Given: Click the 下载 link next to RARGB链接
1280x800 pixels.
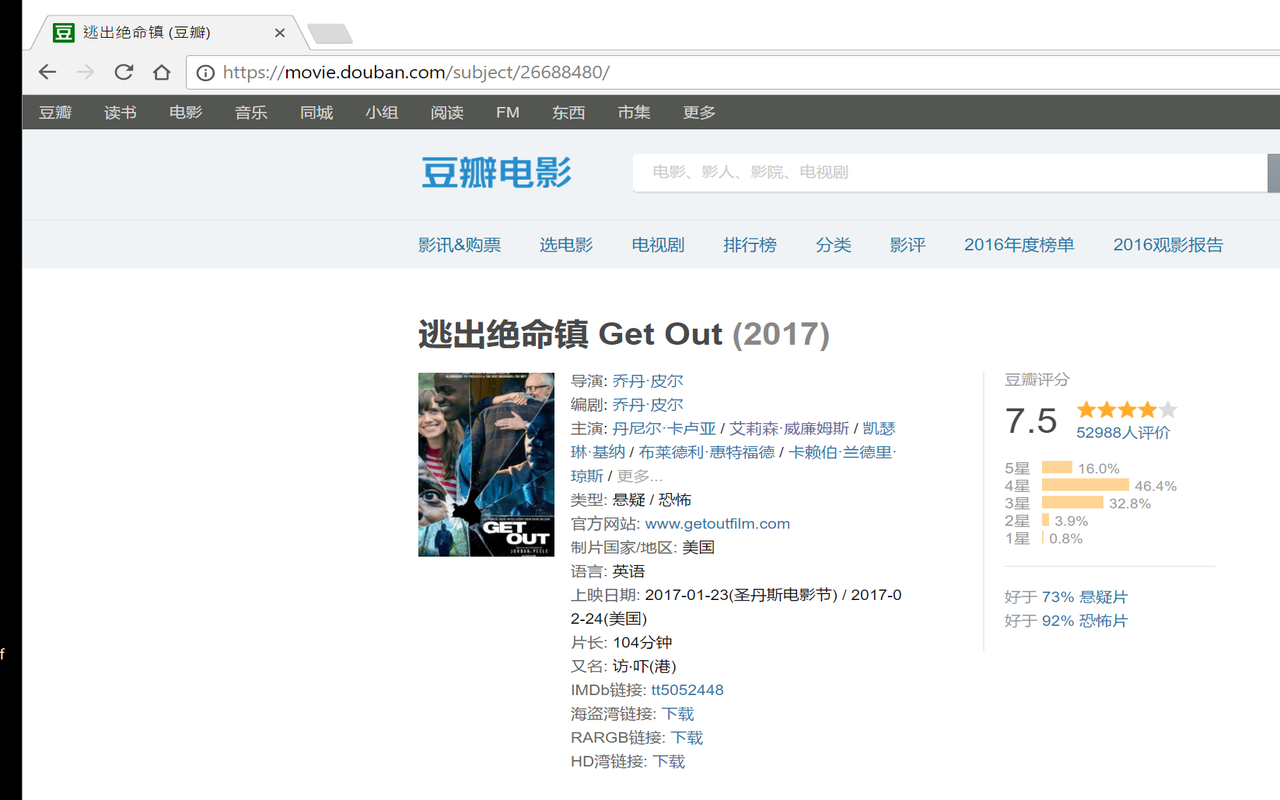Looking at the screenshot, I should [x=687, y=737].
